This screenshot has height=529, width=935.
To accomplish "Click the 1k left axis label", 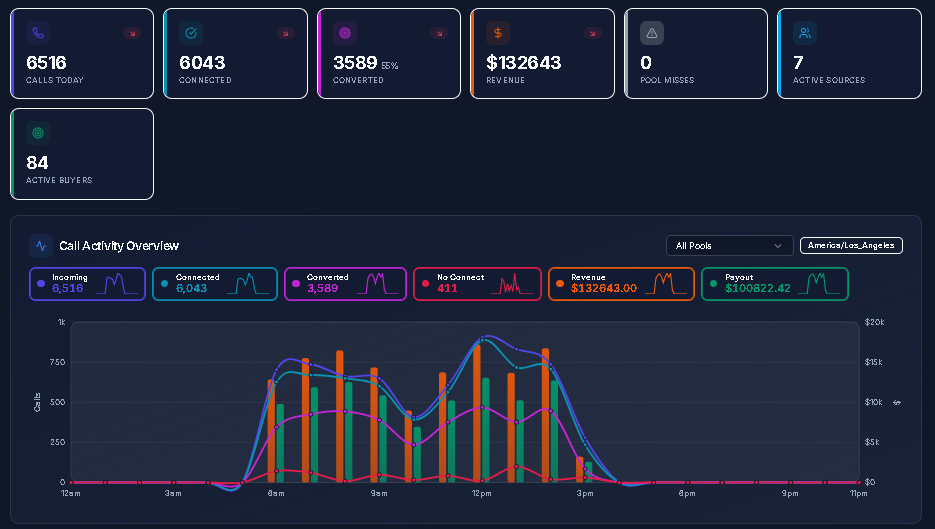I will (61, 322).
